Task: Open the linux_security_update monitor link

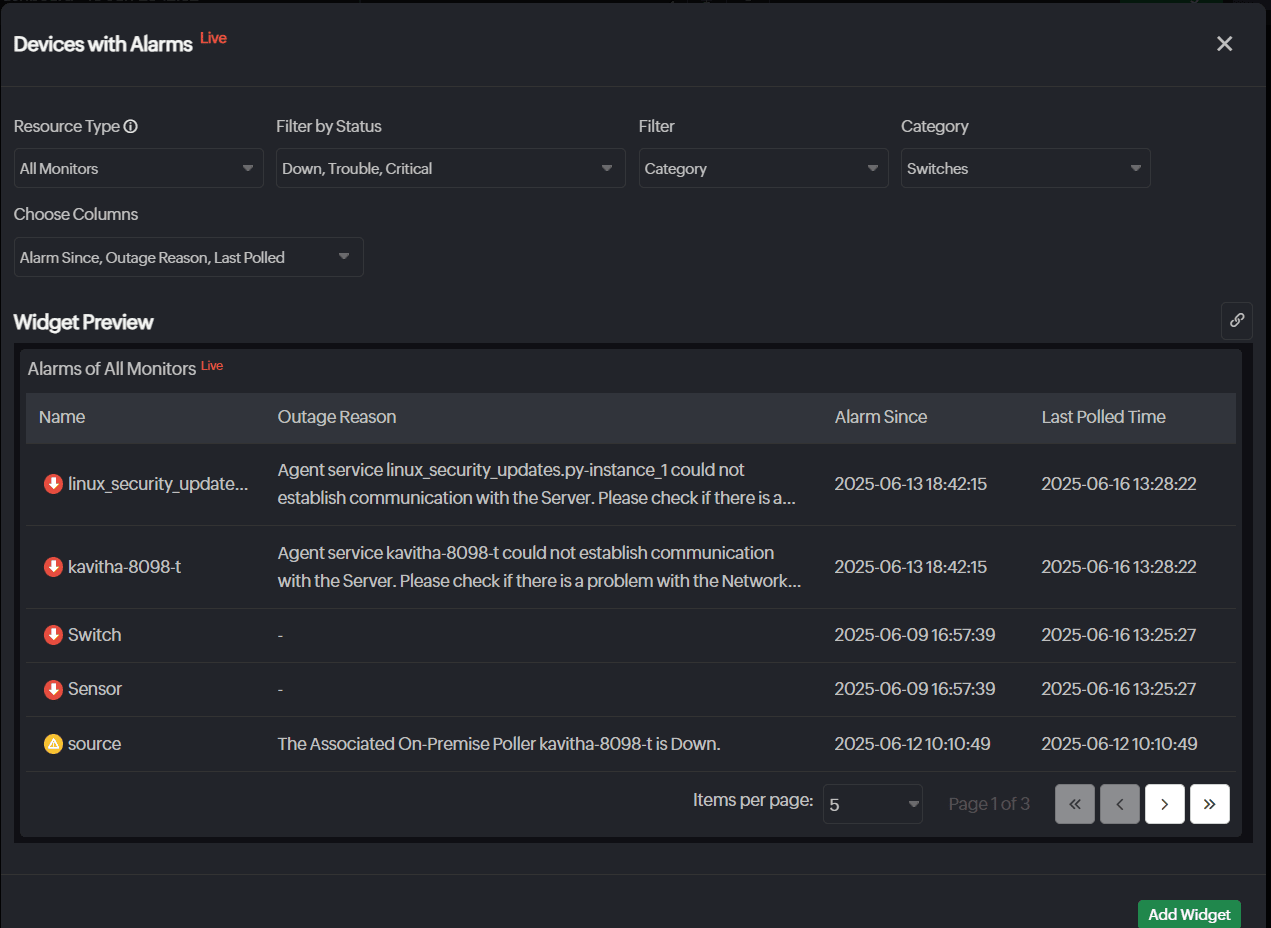Action: pyautogui.click(x=157, y=484)
